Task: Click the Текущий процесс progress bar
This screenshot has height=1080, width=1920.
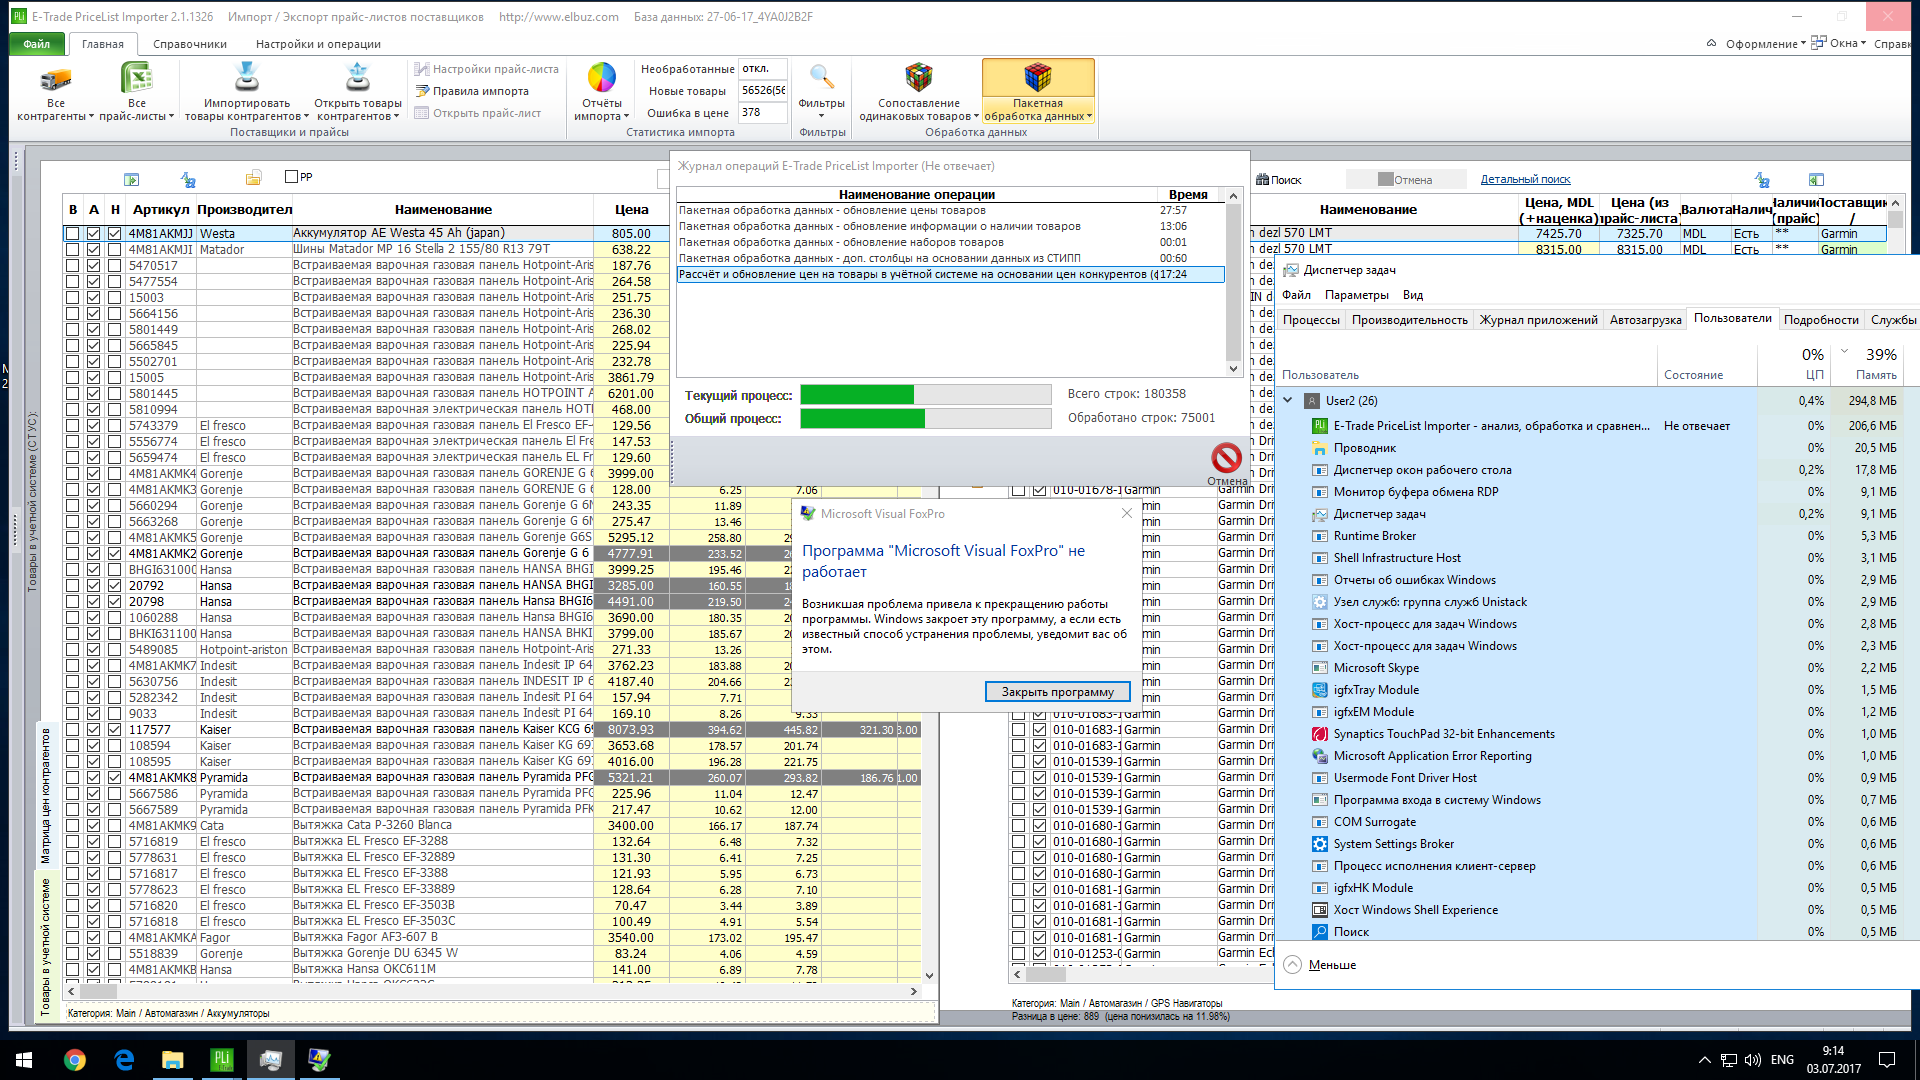Action: 925,395
